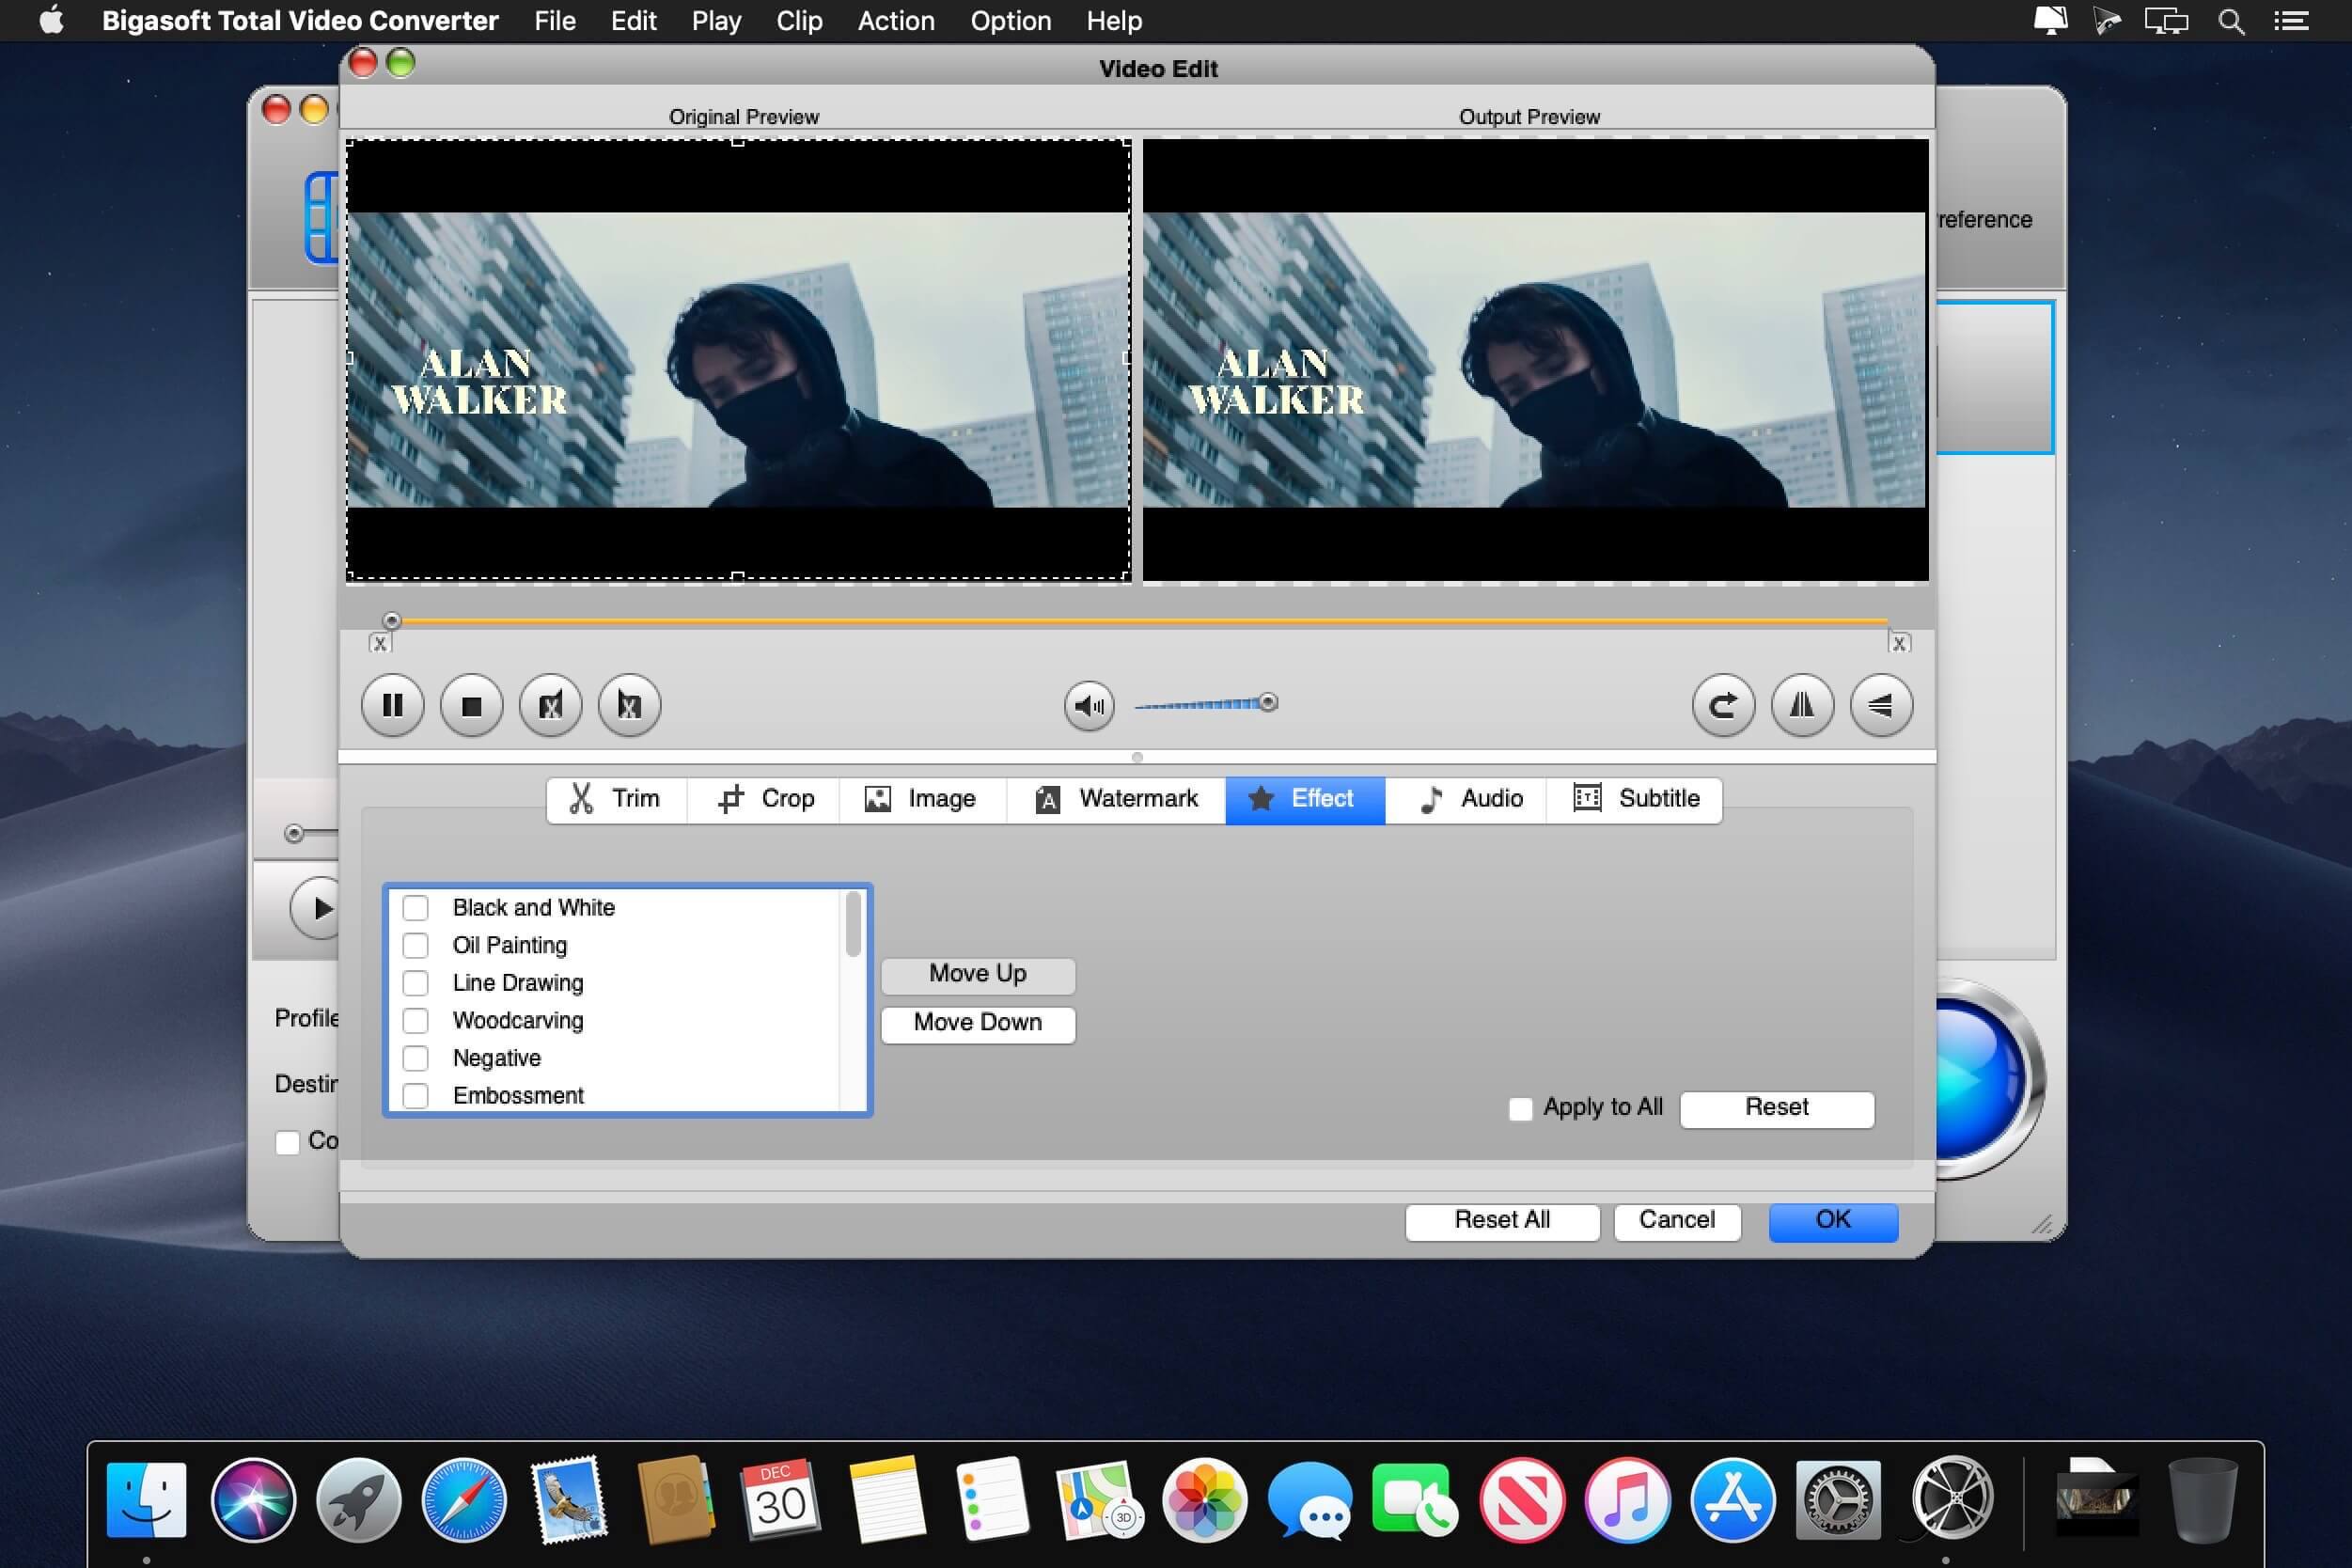Flip video vertically icon
This screenshot has width=2352, height=1568.
pos(1881,706)
